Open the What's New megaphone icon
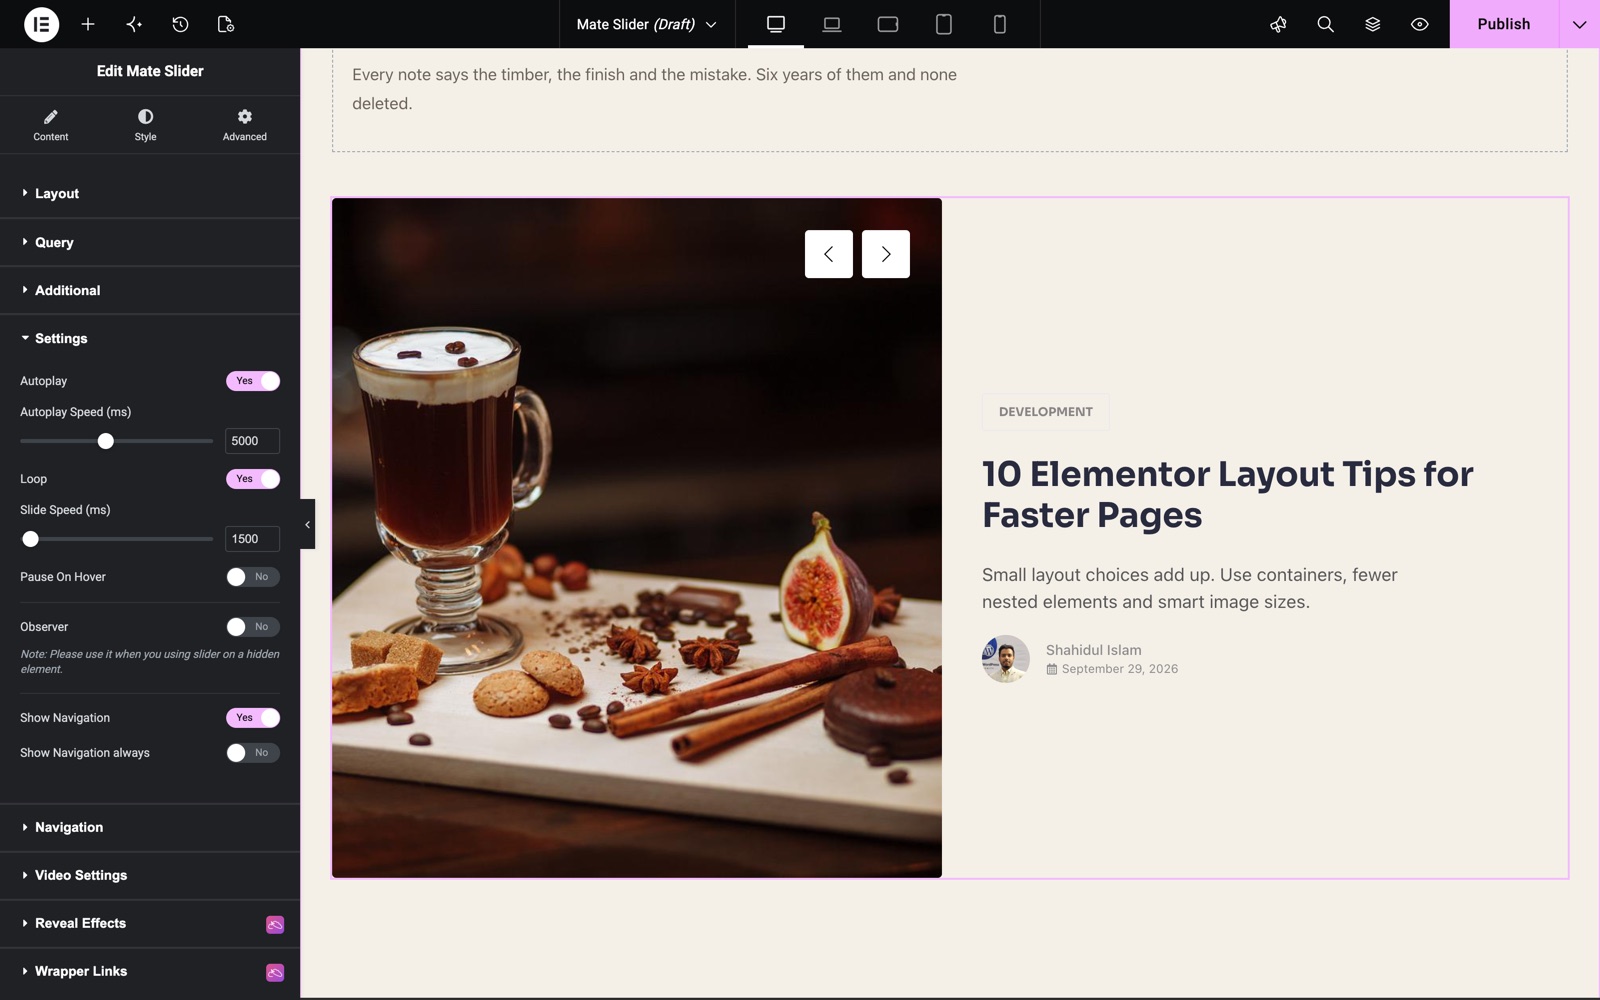This screenshot has width=1600, height=1000. tap(1278, 24)
